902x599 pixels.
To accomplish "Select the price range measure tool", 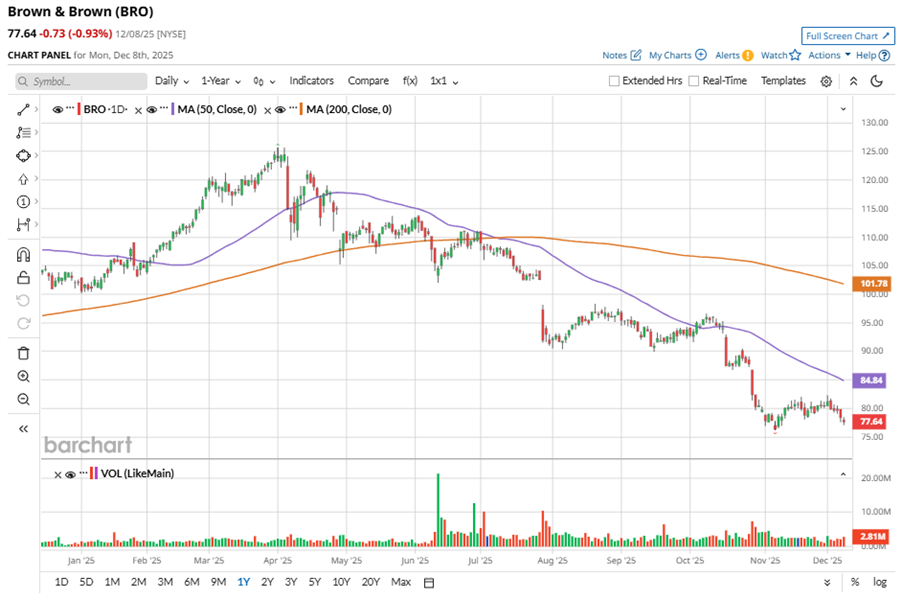I will click(23, 224).
